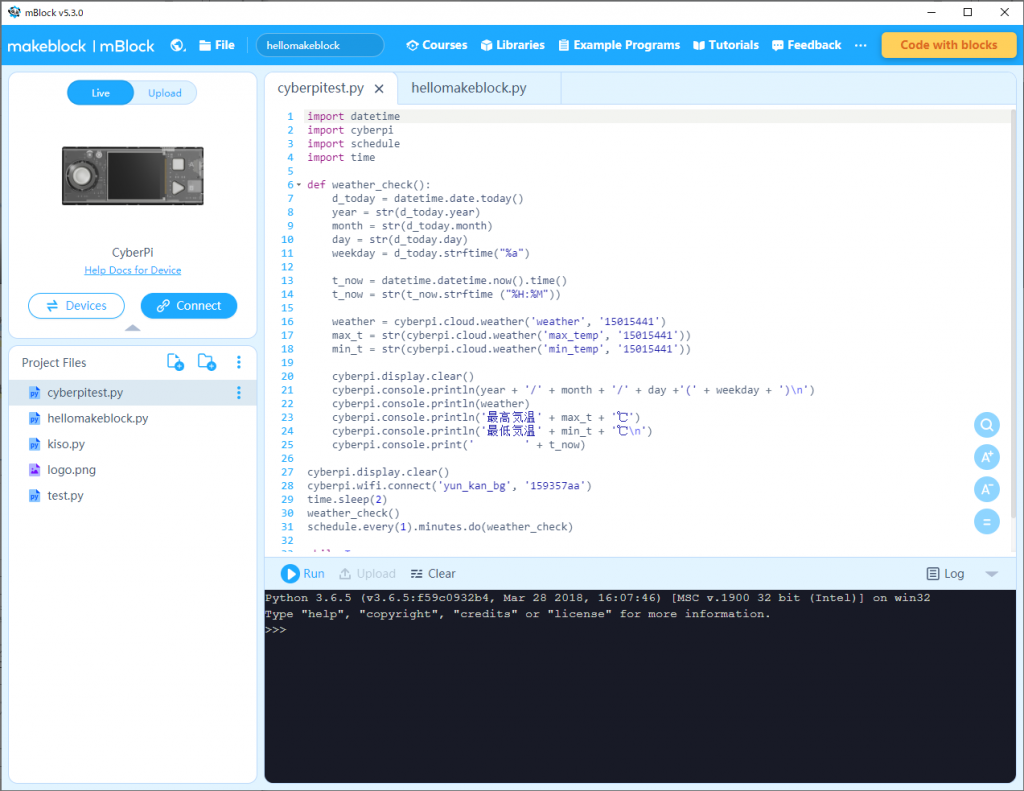Place cursor on line 1 import datetime
The image size is (1024, 791).
353,116
